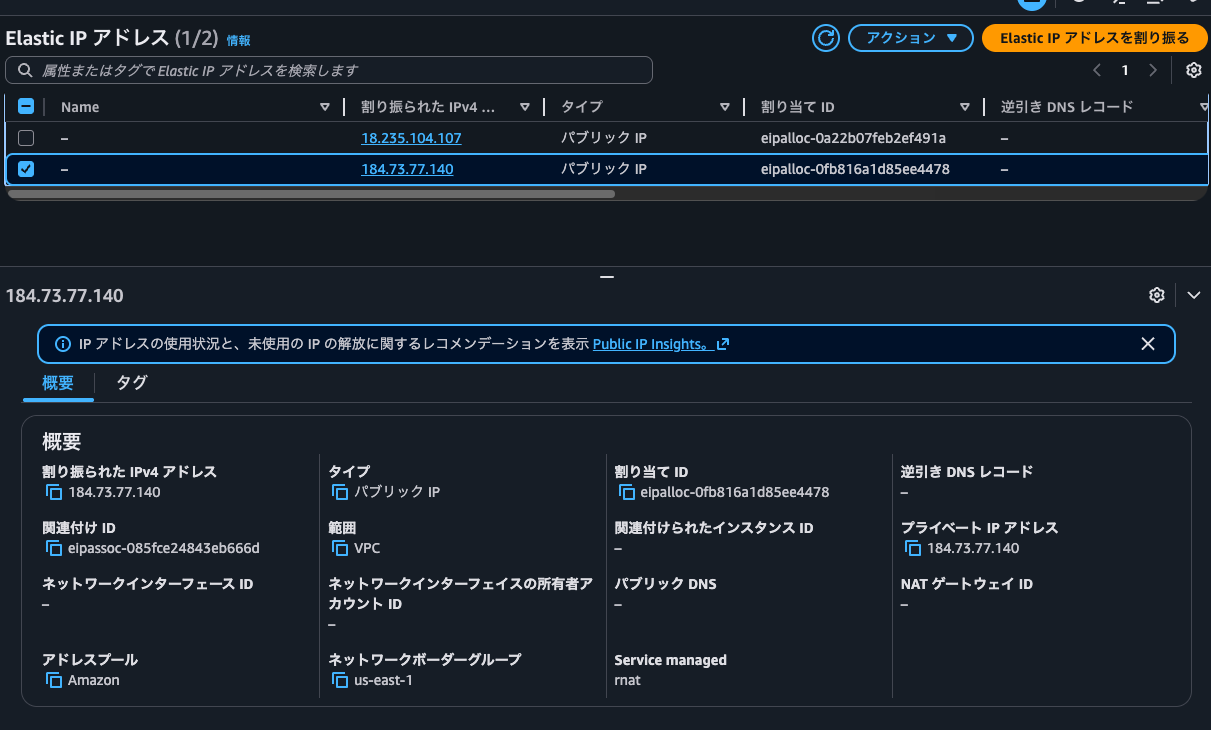Open the table preferences gear icon

[1194, 70]
